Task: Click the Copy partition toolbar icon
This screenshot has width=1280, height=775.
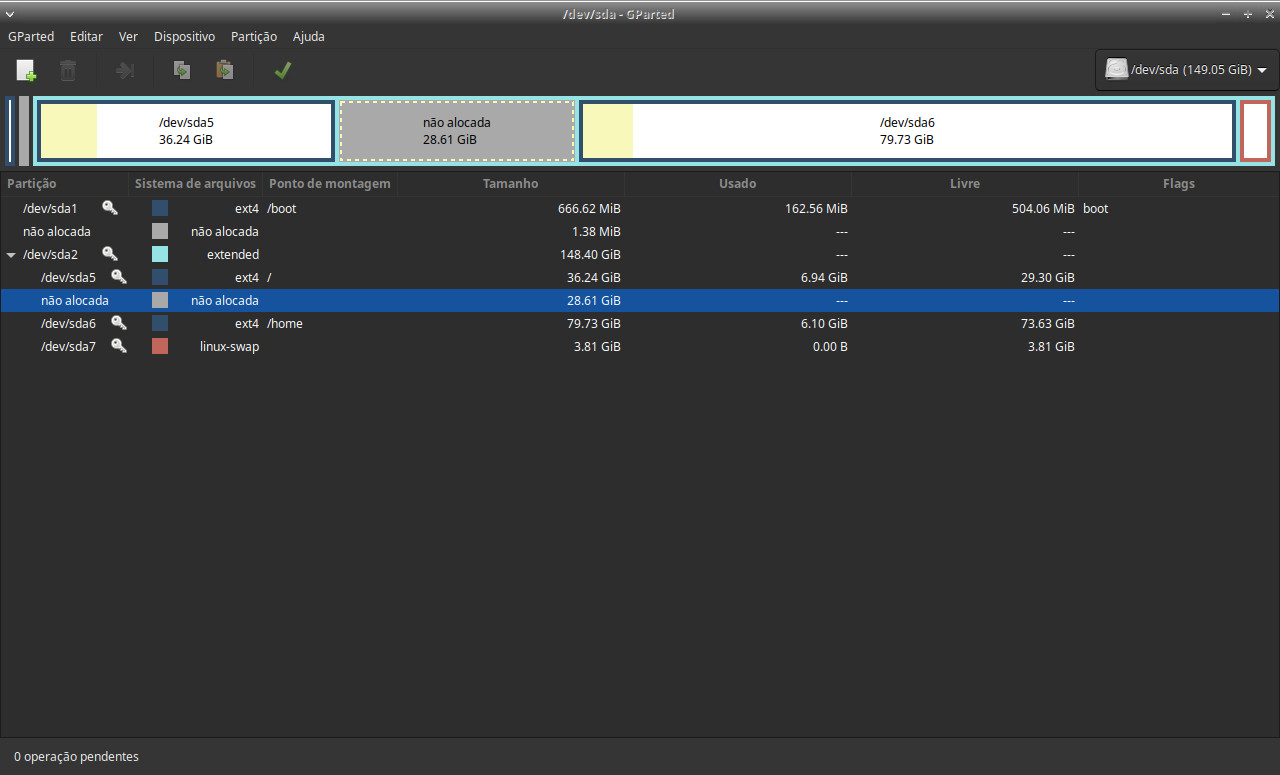Action: [x=182, y=71]
